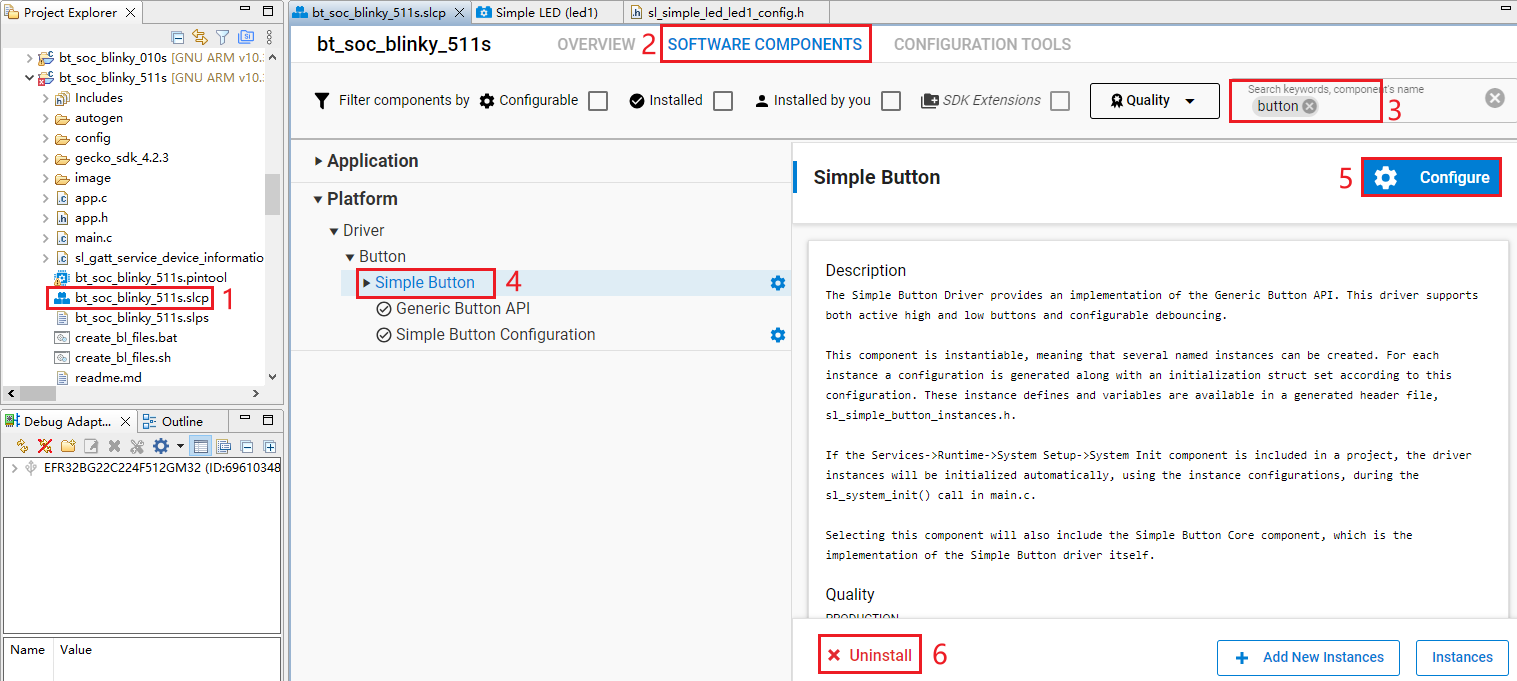Select bt_soc_blinky_511s.slcp file in tree
The image size is (1517, 681).
point(142,298)
